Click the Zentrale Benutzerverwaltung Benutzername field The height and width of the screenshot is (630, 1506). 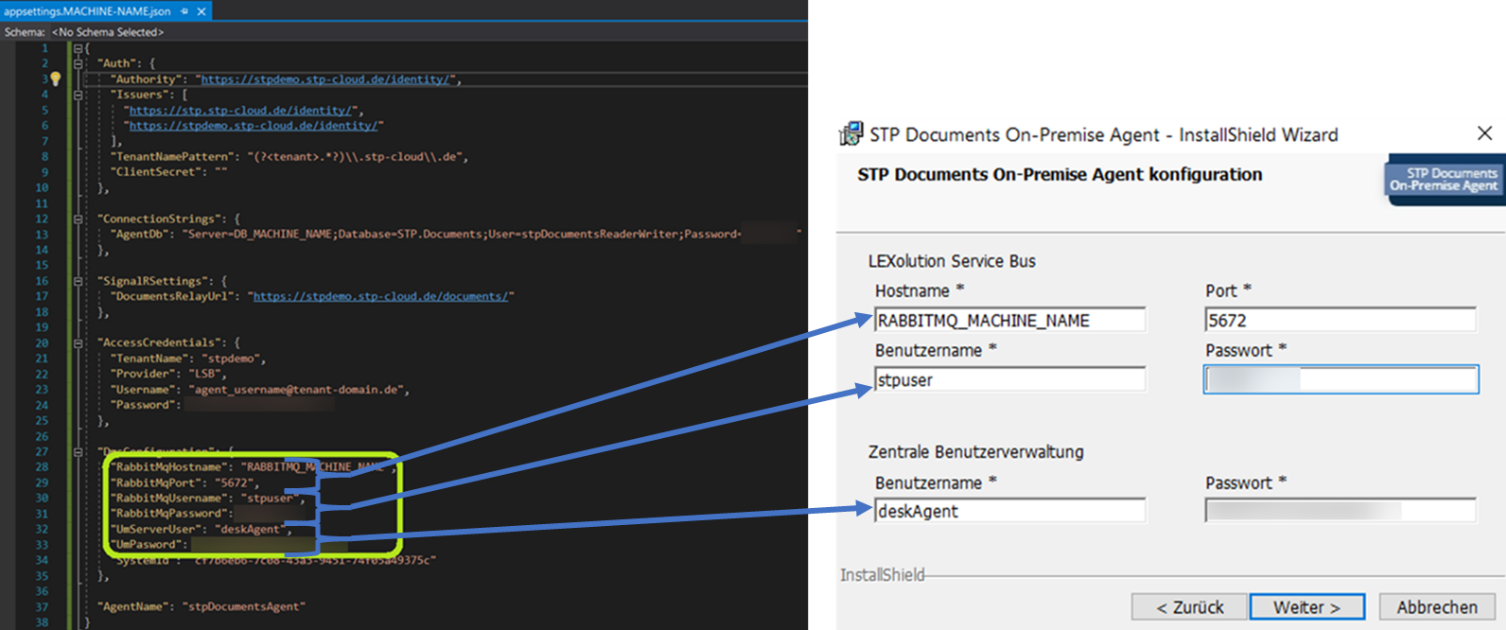[1009, 511]
